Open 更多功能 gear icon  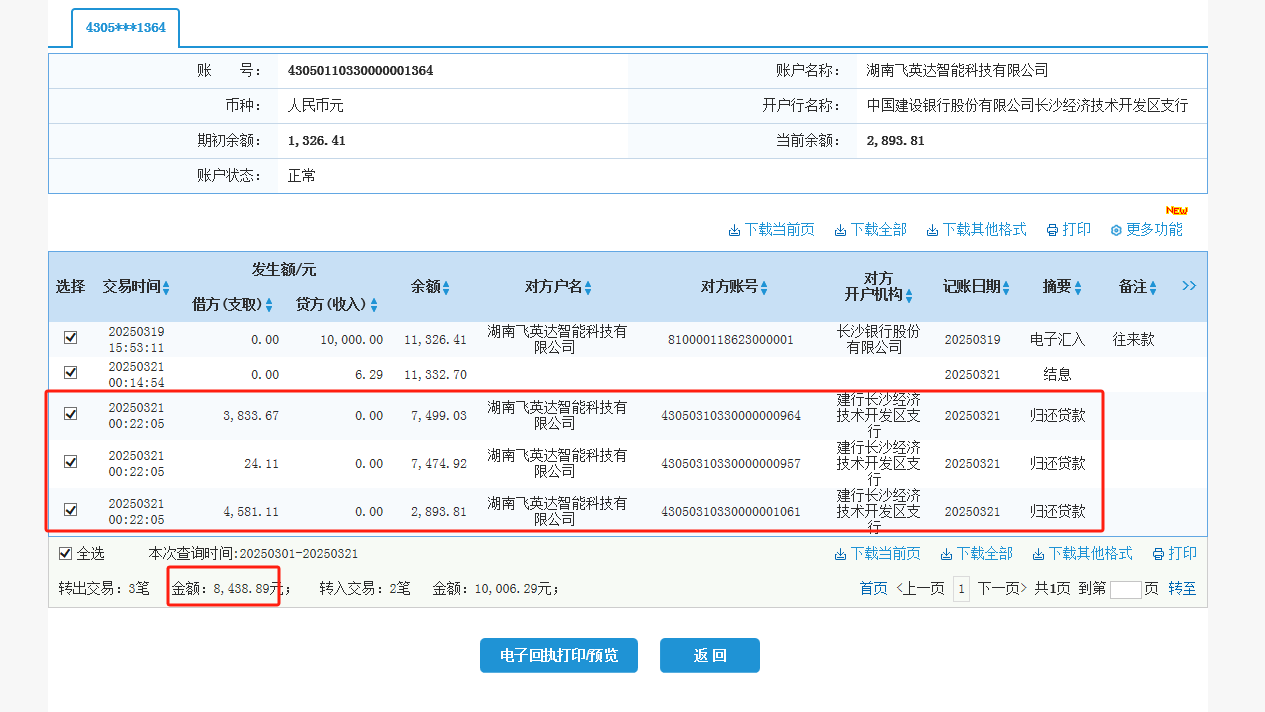point(1116,230)
